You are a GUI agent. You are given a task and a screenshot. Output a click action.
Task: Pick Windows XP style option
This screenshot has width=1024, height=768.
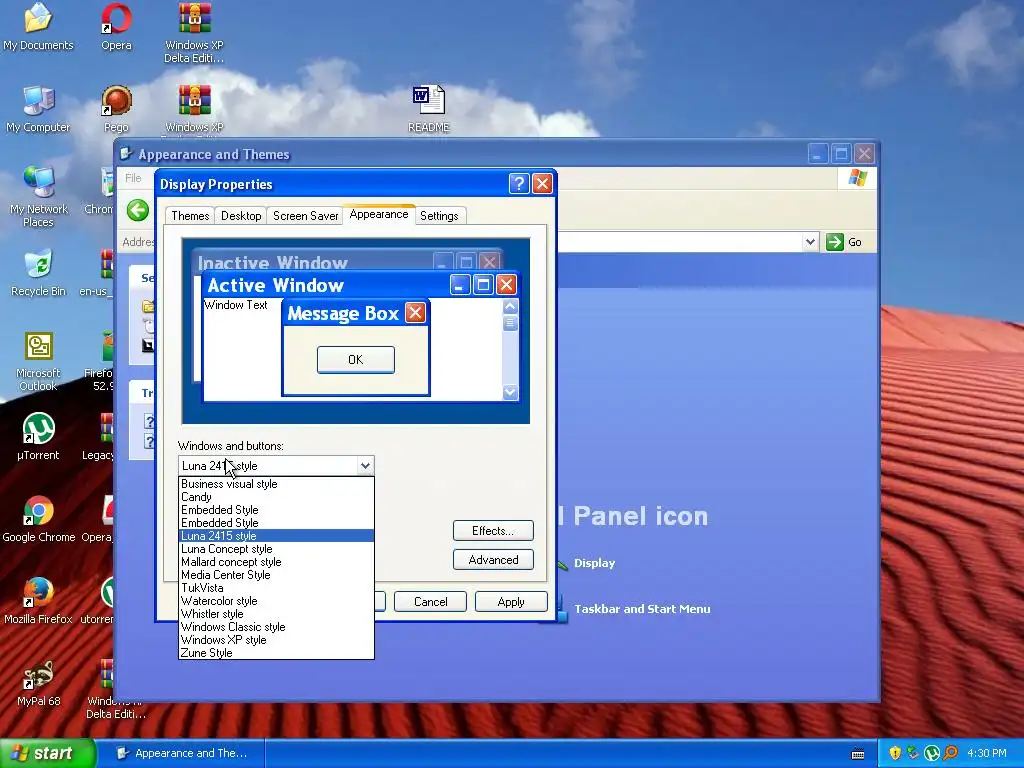[x=276, y=640]
